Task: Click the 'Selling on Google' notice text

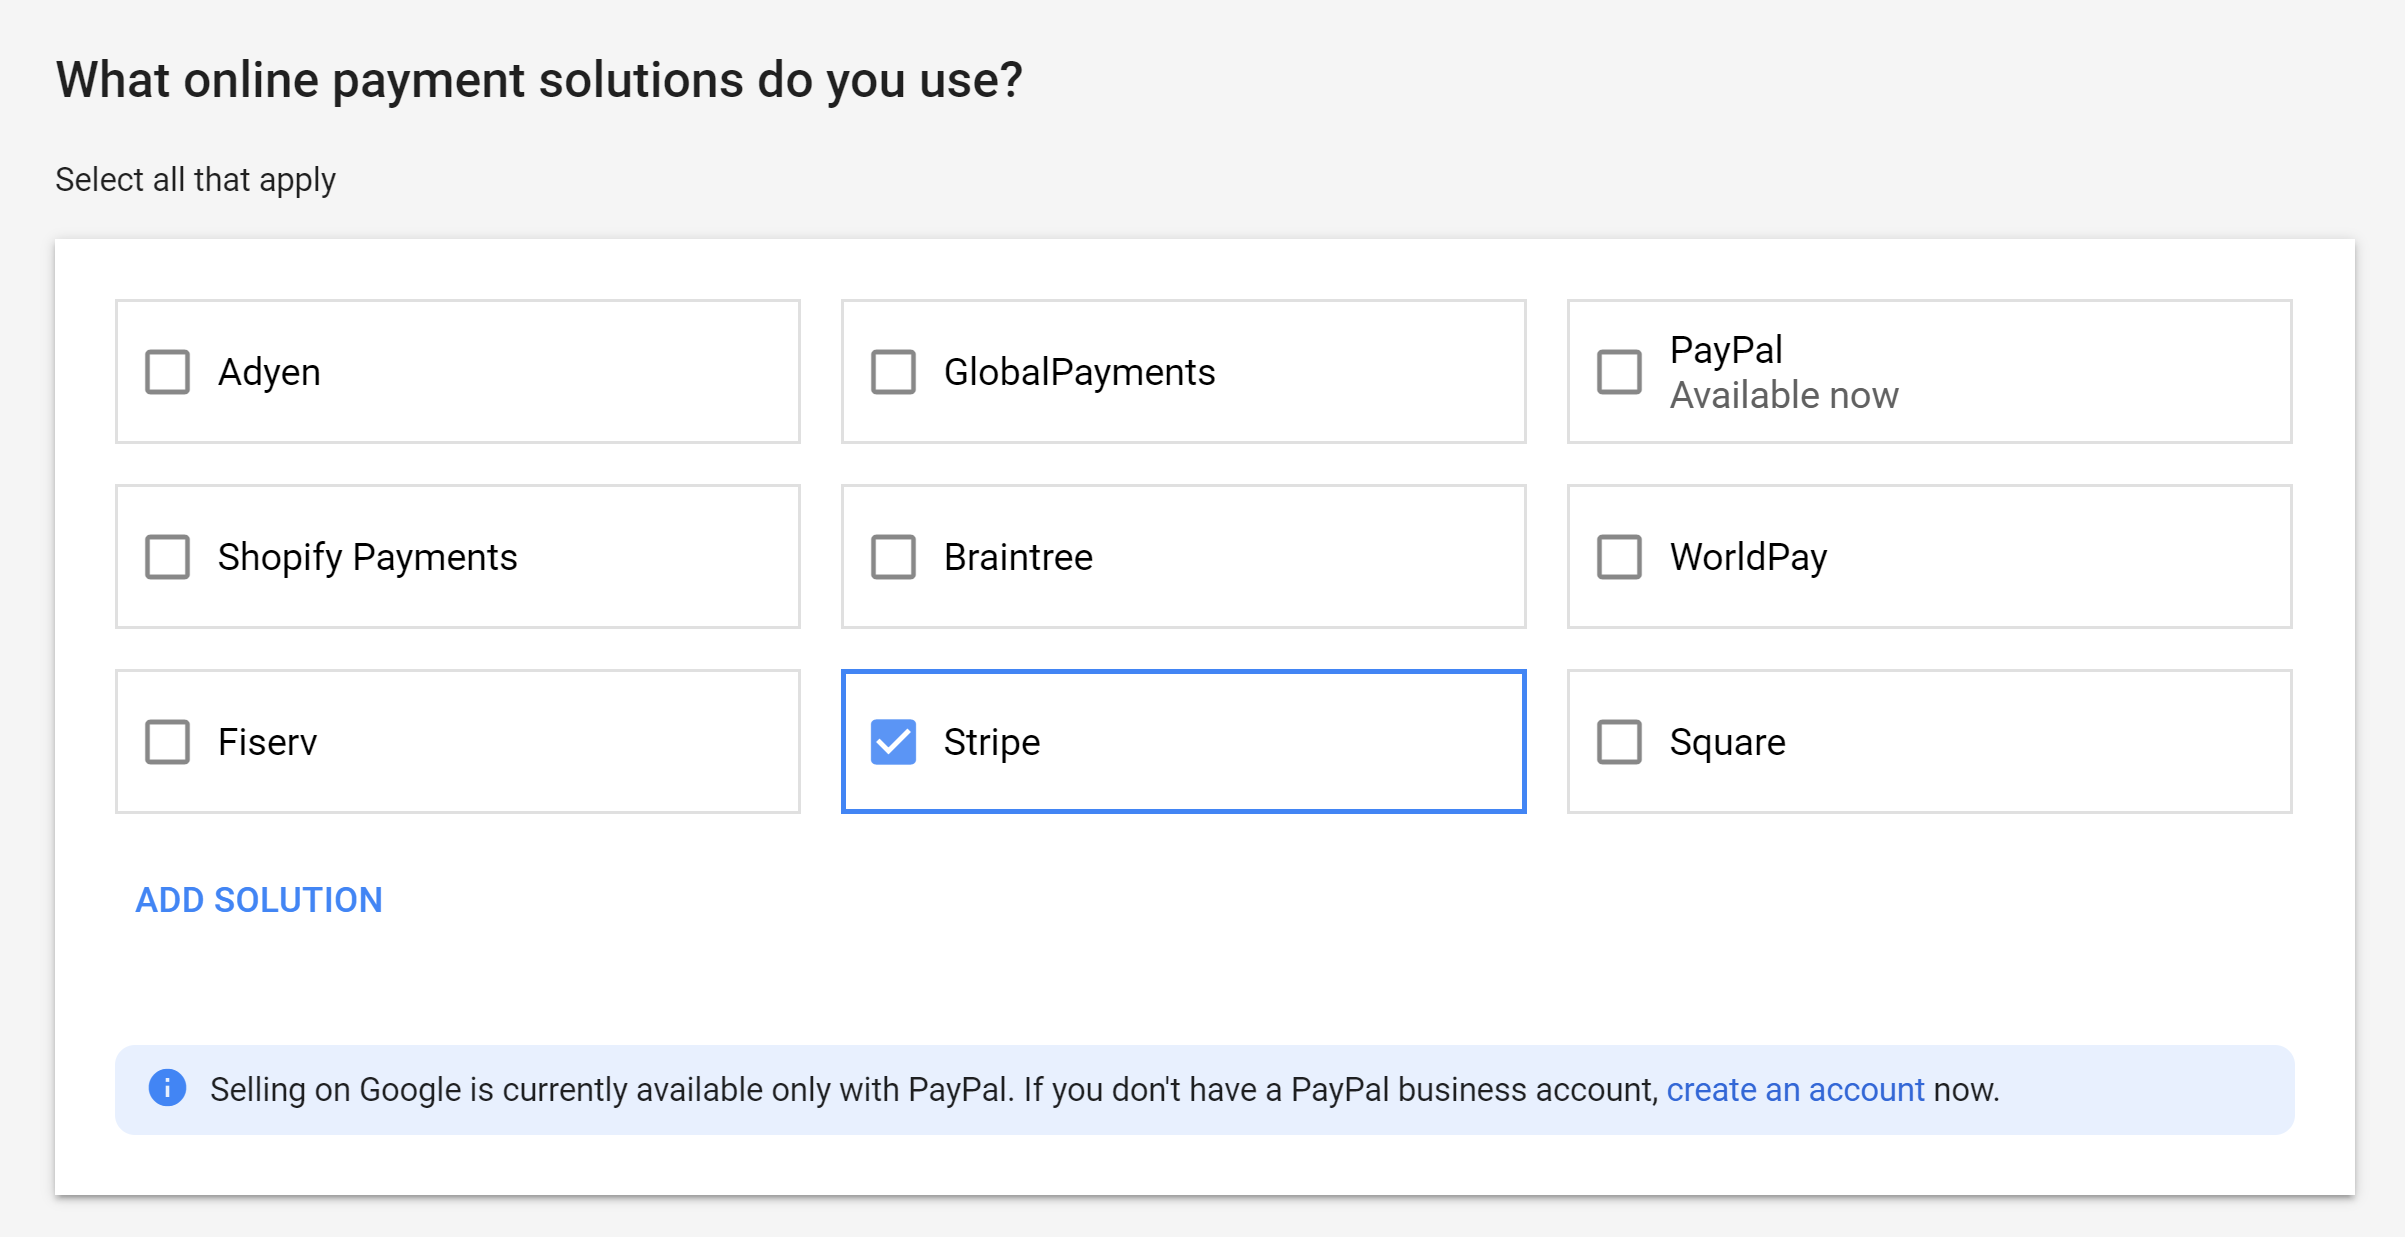Action: click(x=1104, y=1089)
